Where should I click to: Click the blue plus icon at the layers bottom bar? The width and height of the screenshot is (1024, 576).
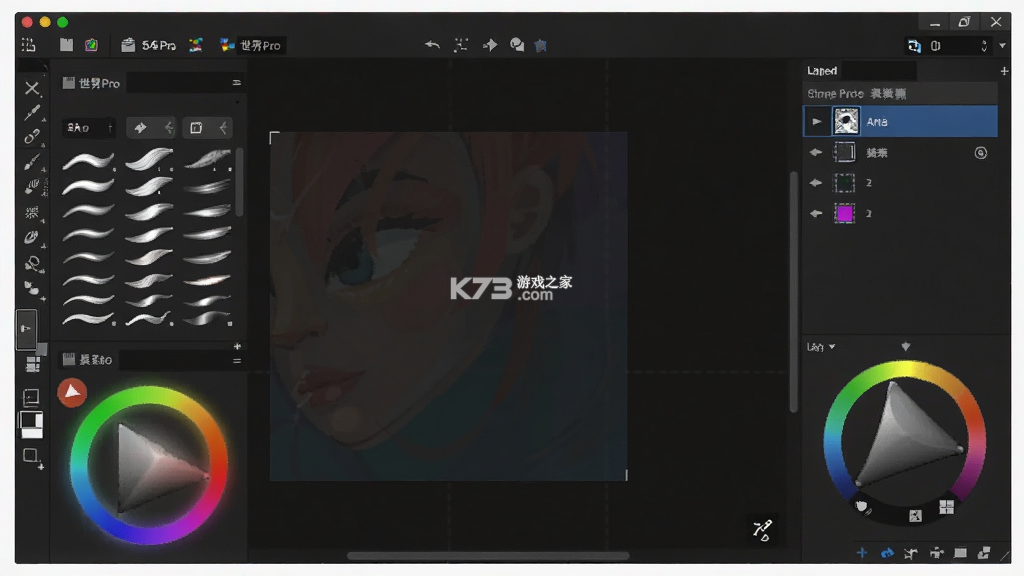[862, 553]
